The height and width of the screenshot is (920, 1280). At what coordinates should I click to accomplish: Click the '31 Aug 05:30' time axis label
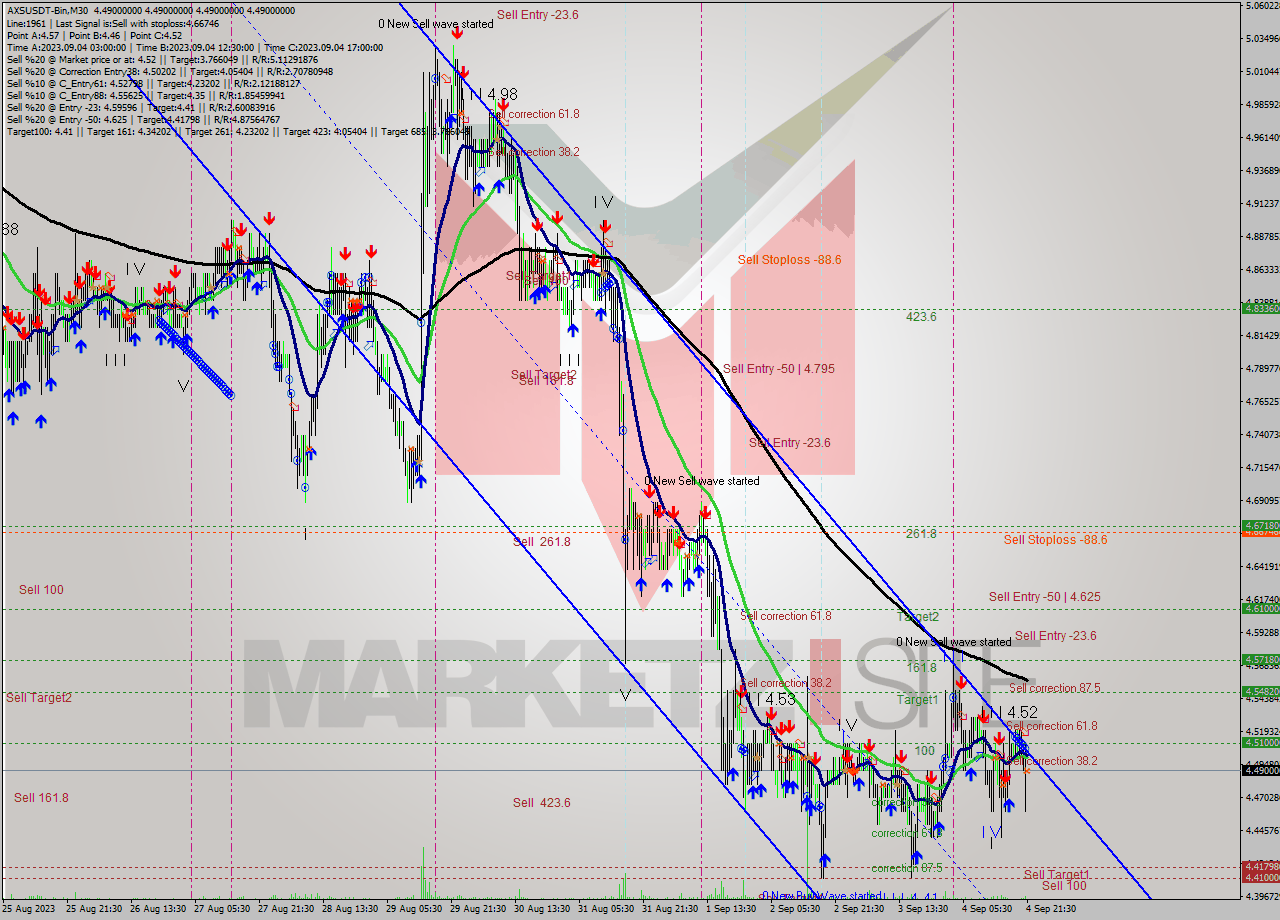[606, 909]
